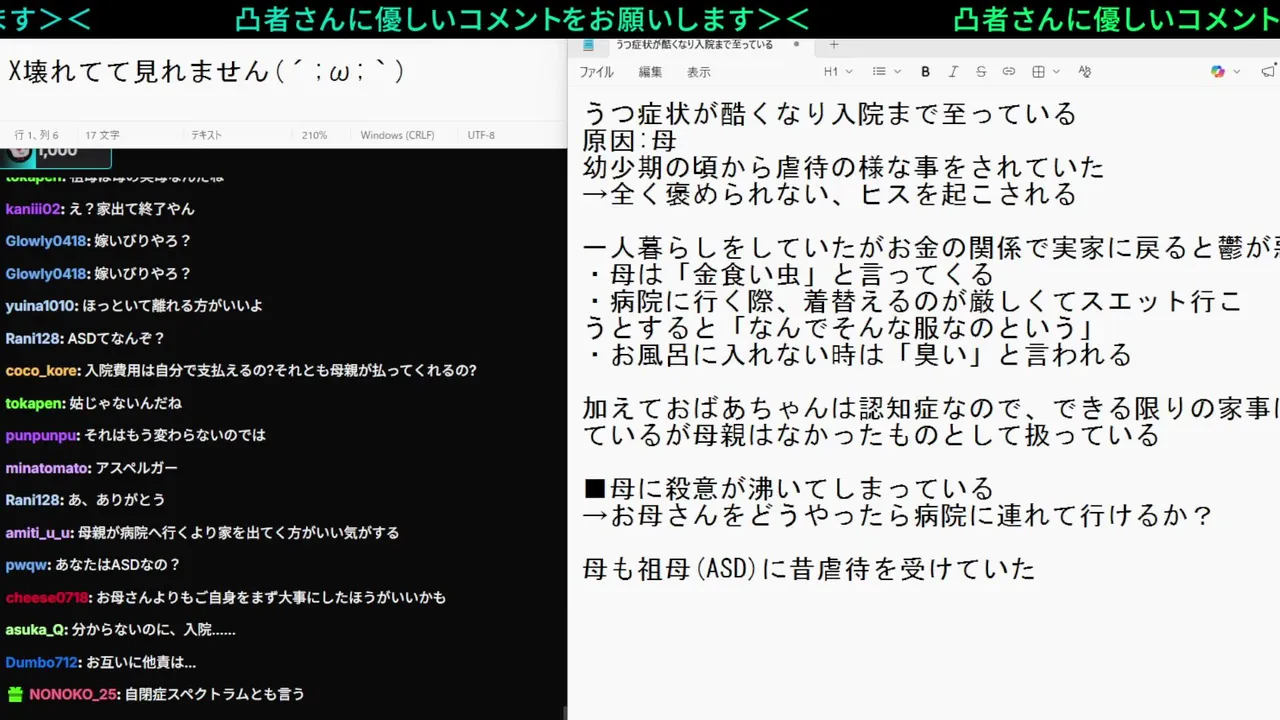Image resolution: width=1280 pixels, height=720 pixels.
Task: Open the 表示 menu
Action: pos(698,72)
